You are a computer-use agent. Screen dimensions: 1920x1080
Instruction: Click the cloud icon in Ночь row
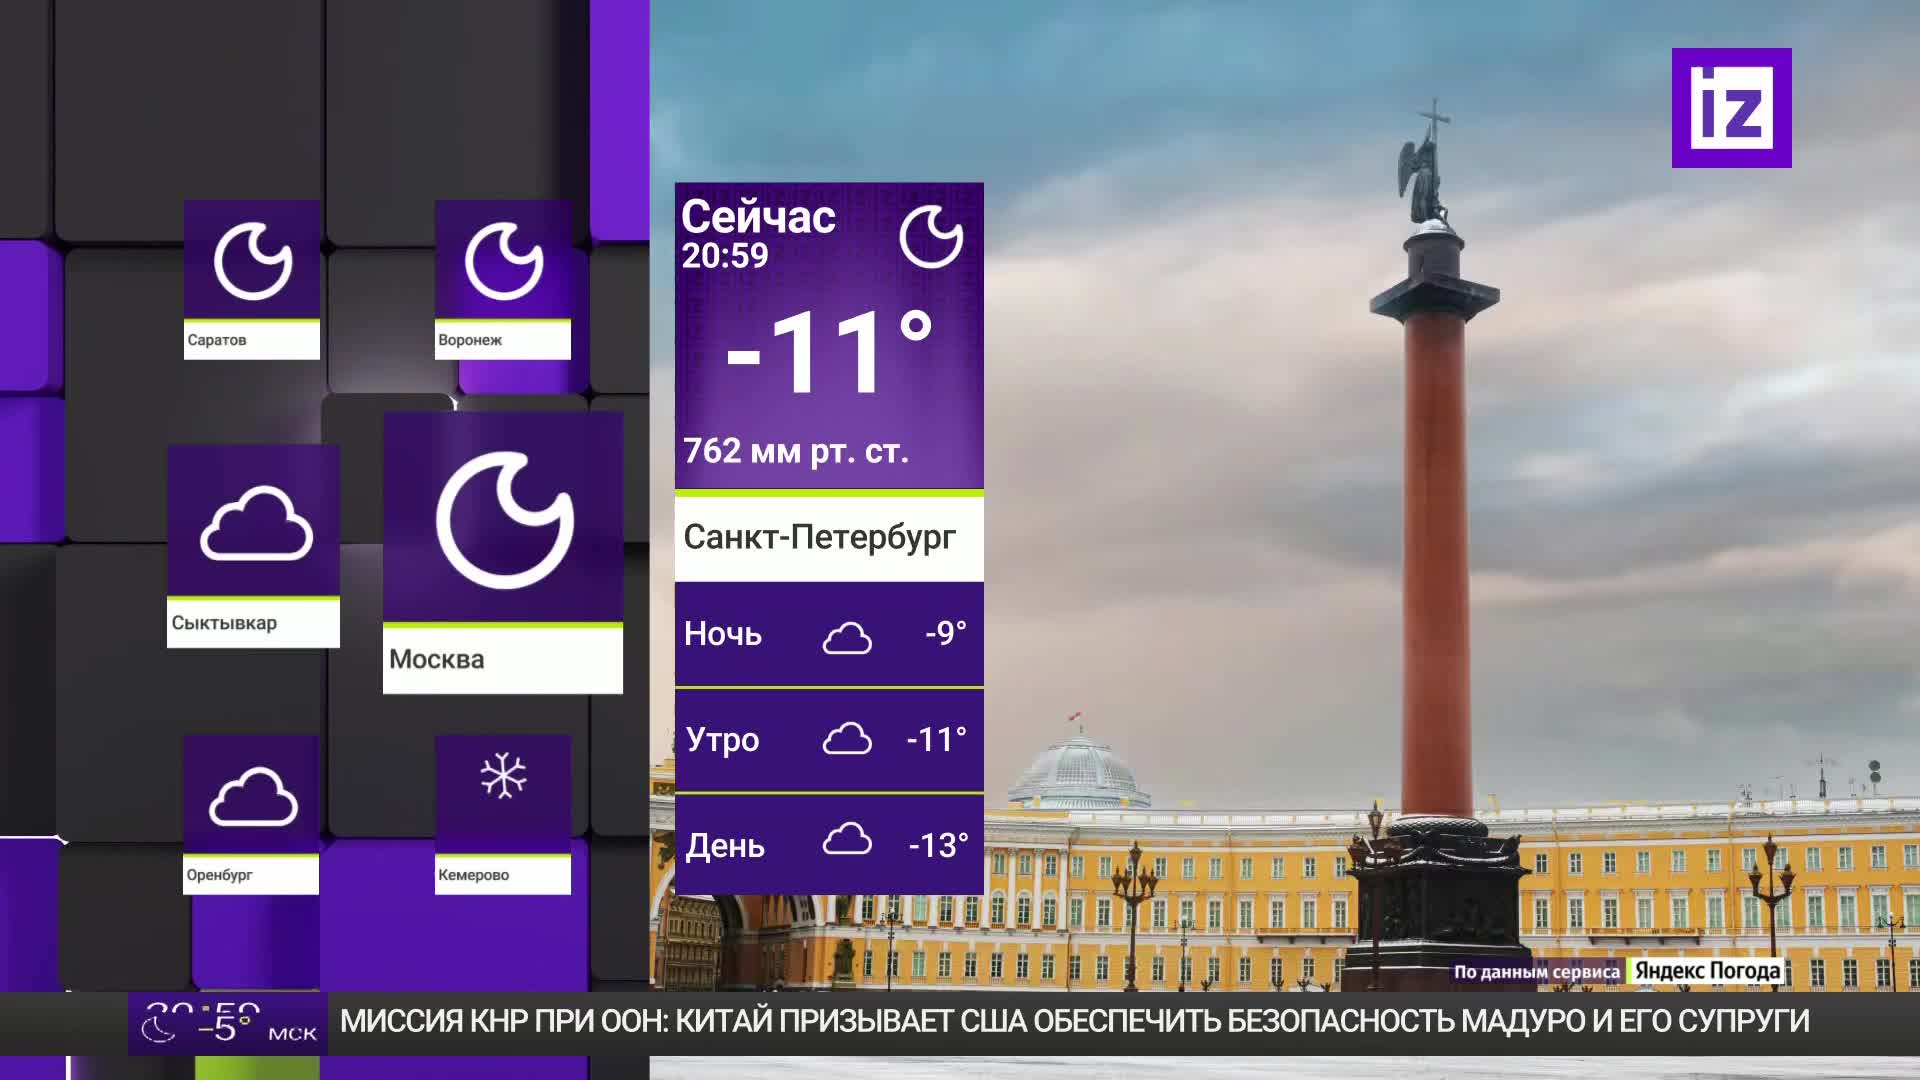846,637
